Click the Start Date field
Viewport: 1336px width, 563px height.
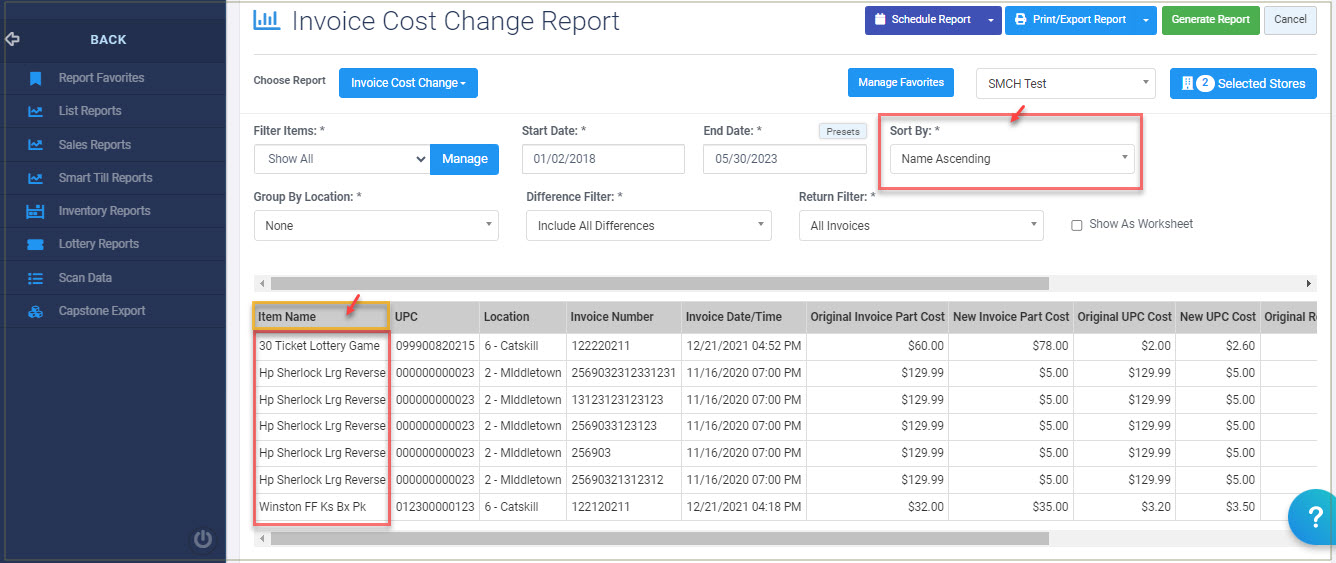click(x=603, y=159)
